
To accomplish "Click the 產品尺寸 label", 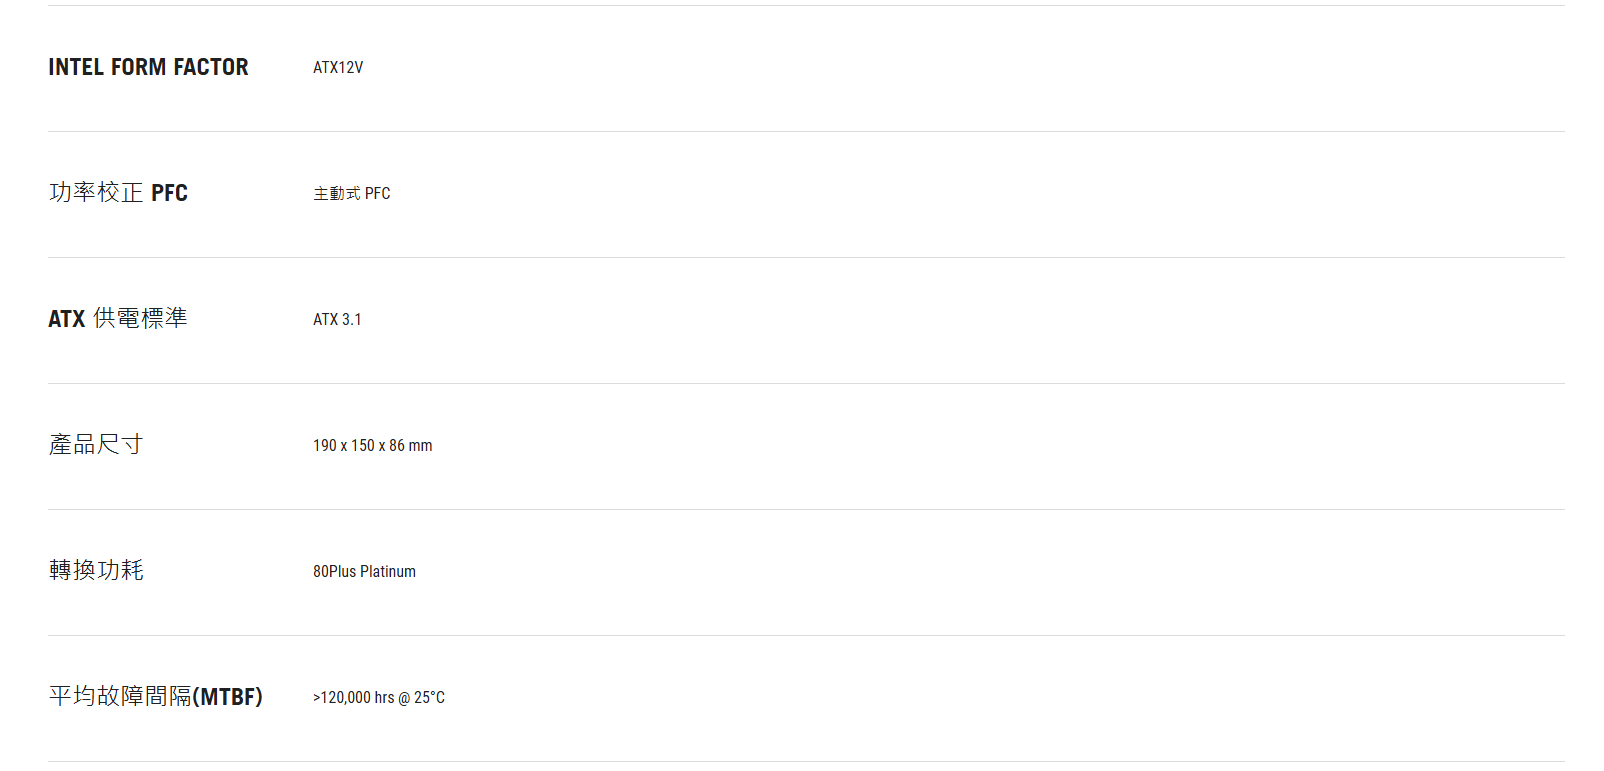I will tap(96, 445).
